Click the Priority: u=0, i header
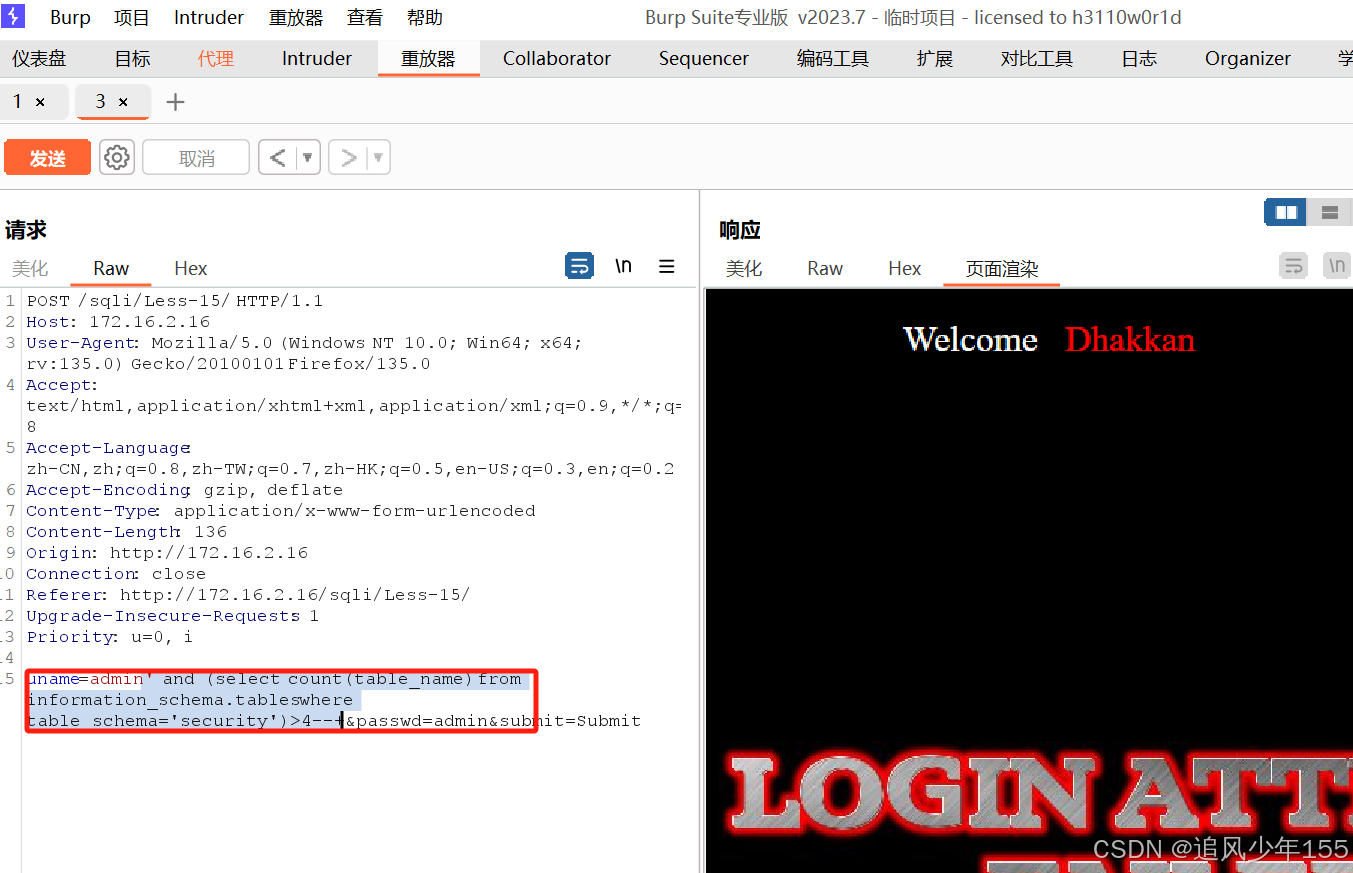Viewport: 1353px width, 873px height. click(x=110, y=637)
